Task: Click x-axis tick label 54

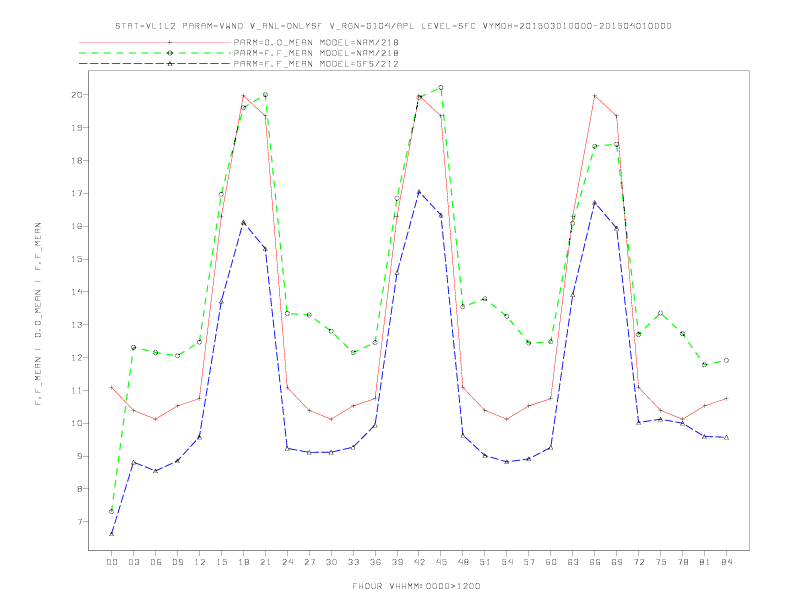Action: coord(507,562)
